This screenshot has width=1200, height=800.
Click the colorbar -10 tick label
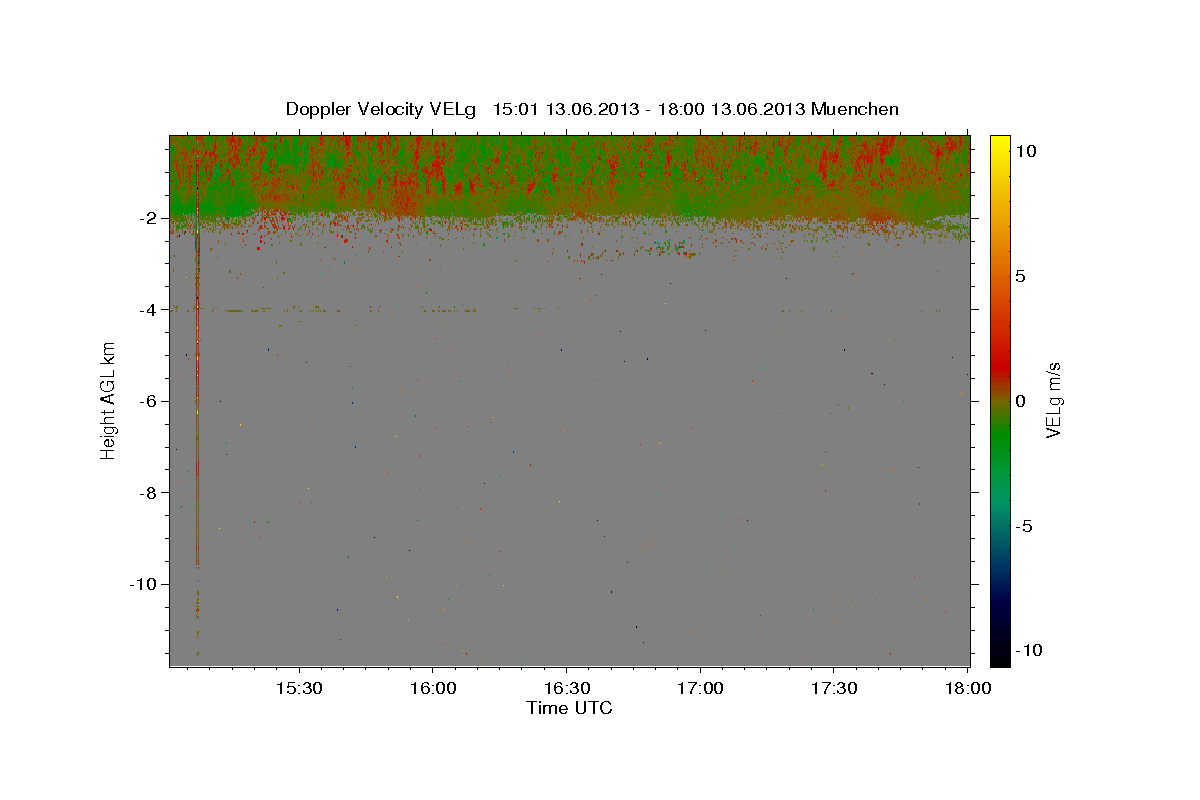(1028, 651)
